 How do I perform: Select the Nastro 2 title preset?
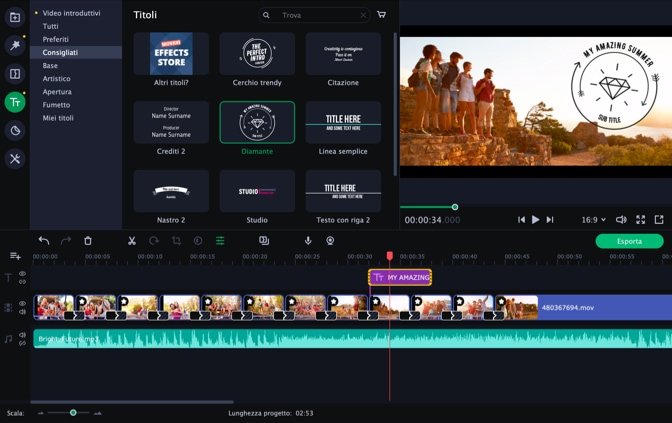pyautogui.click(x=171, y=191)
